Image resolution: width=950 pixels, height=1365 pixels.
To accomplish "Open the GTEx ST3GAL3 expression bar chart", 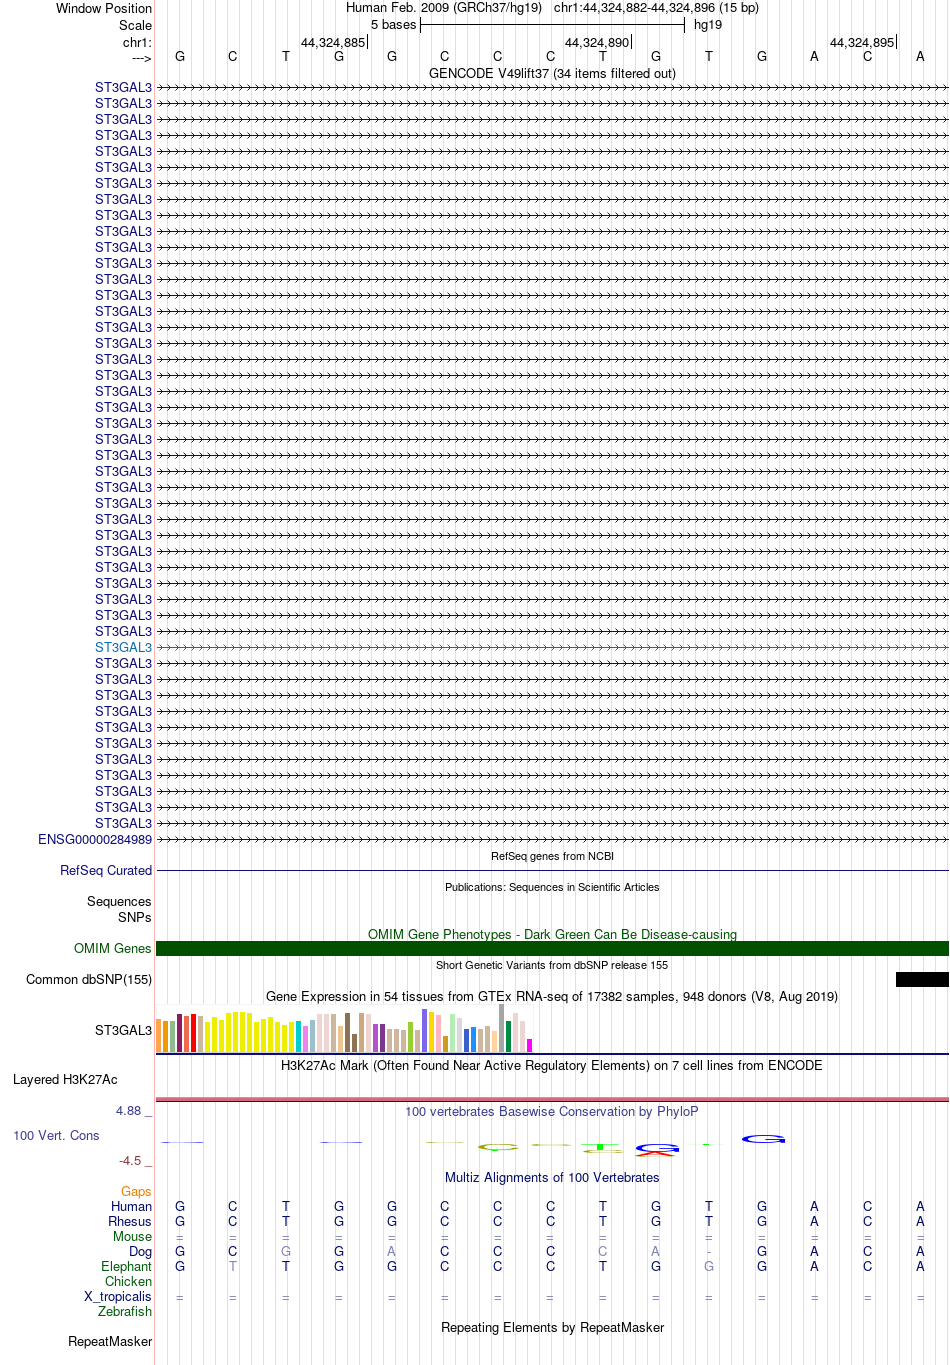I will pyautogui.click(x=344, y=1030).
